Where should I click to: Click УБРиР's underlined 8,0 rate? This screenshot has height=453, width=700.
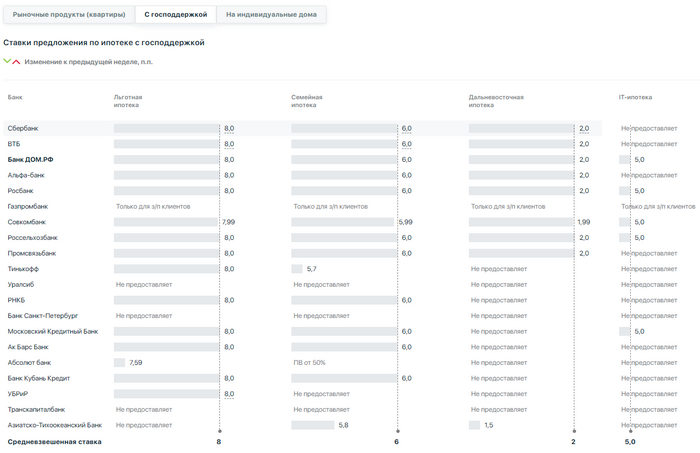(x=229, y=394)
